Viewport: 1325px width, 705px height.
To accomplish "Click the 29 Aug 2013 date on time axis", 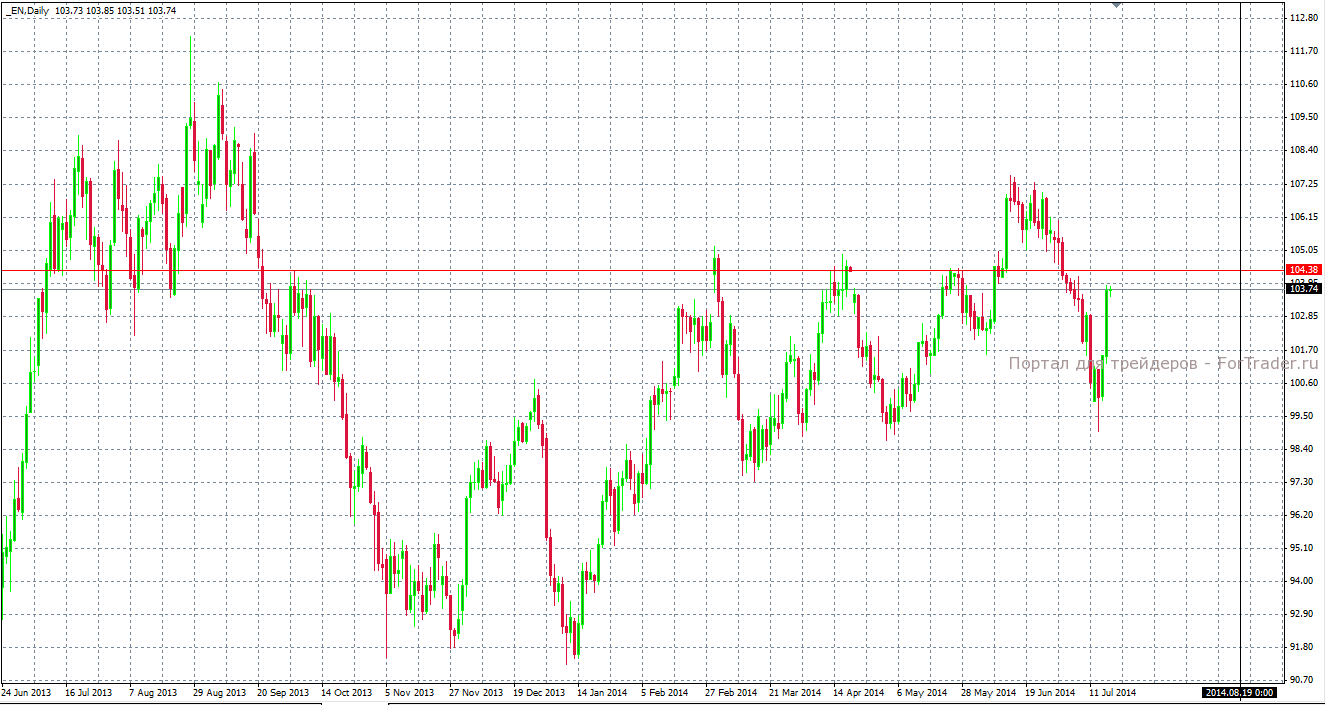I will [x=219, y=692].
